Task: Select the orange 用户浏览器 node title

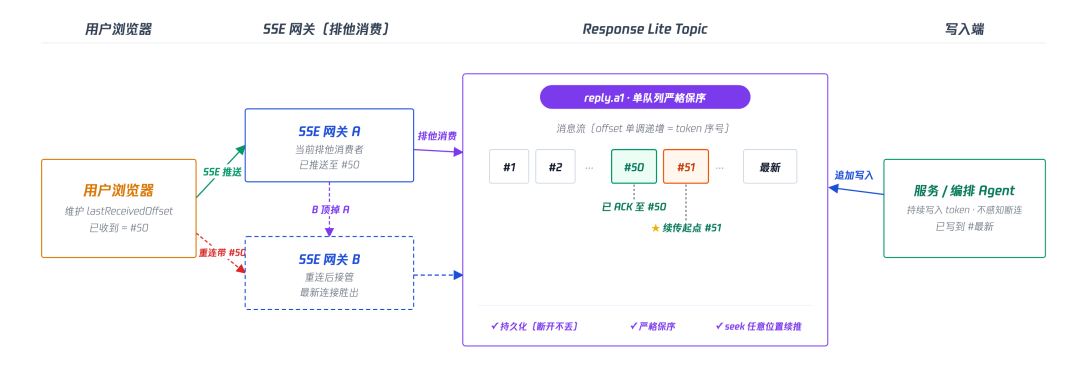Action: (x=118, y=190)
